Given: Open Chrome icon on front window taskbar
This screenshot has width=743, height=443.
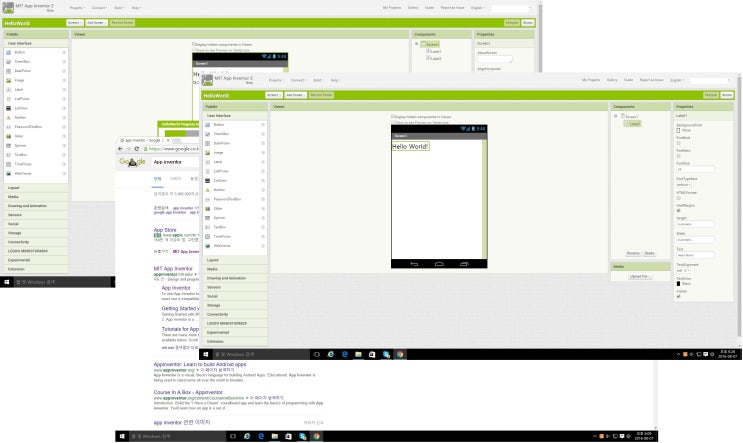Looking at the screenshot, I should point(400,354).
